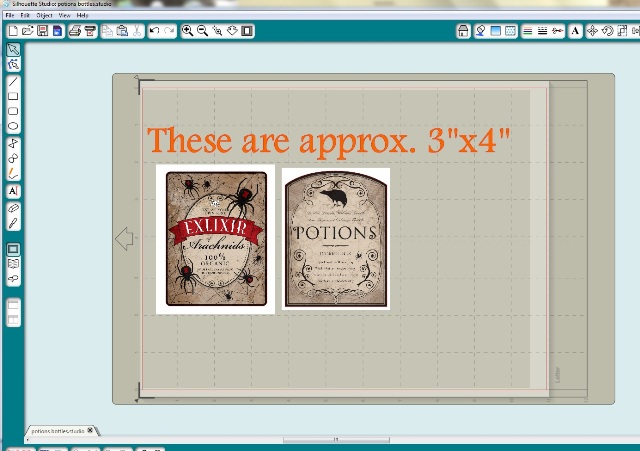Open the fill color paint bucket
This screenshot has width=640, height=451.
(x=480, y=31)
